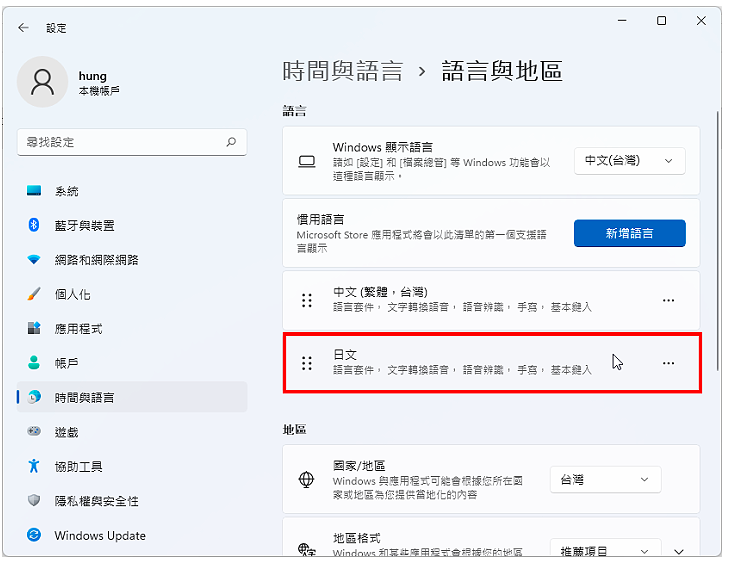The width and height of the screenshot is (732, 563).
Task: Open 隱私權與安全性 settings
Action: [132, 500]
